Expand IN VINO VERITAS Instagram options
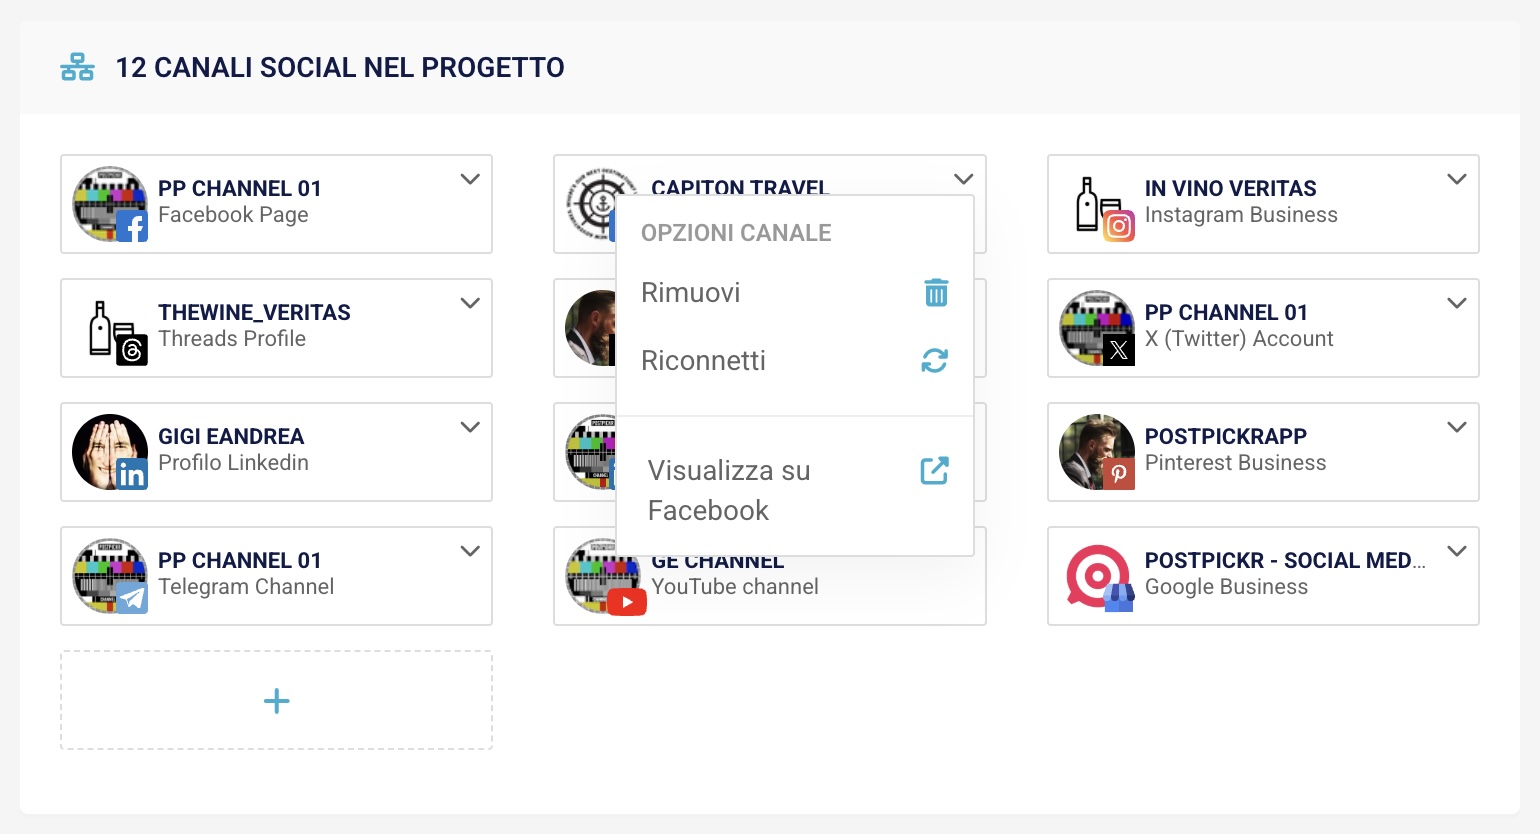The height and width of the screenshot is (834, 1540). pyautogui.click(x=1457, y=180)
